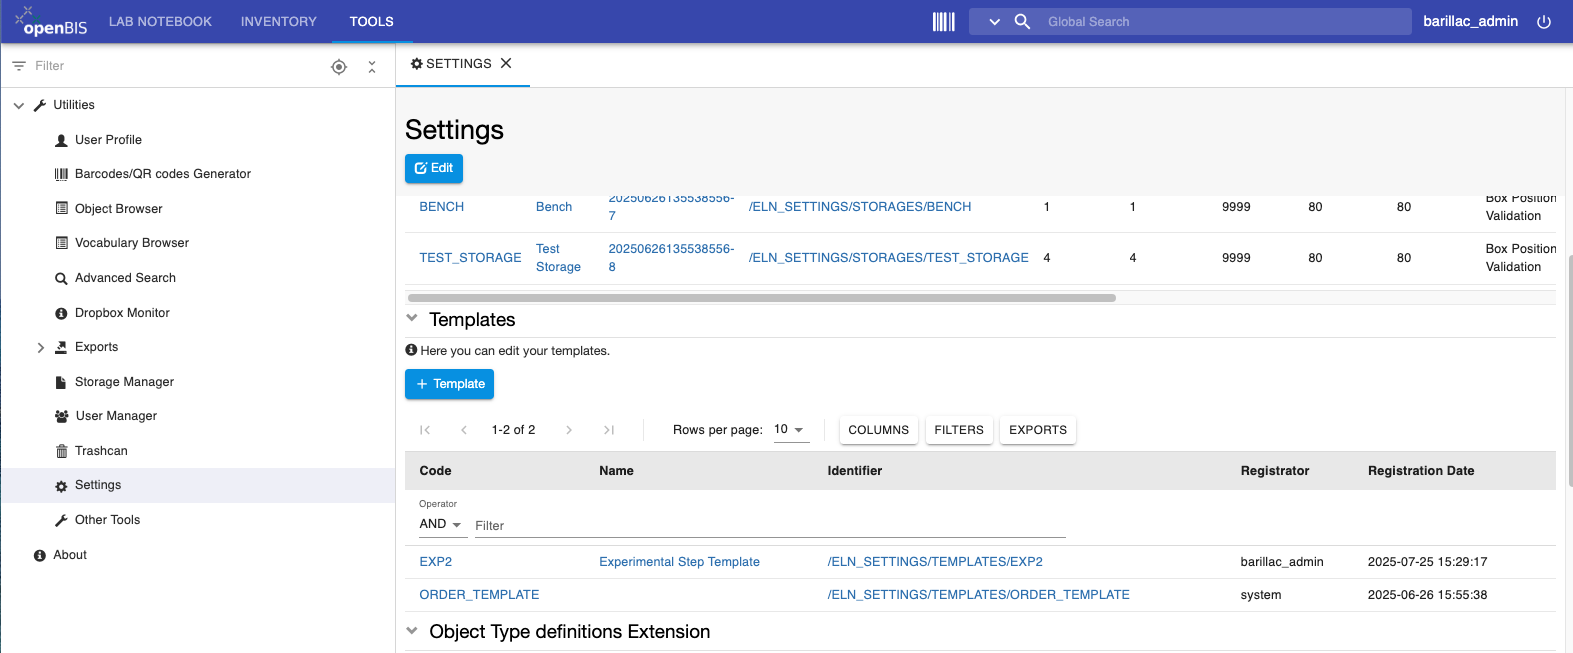Image resolution: width=1573 pixels, height=653 pixels.
Task: Go to last page of templates
Action: click(608, 430)
